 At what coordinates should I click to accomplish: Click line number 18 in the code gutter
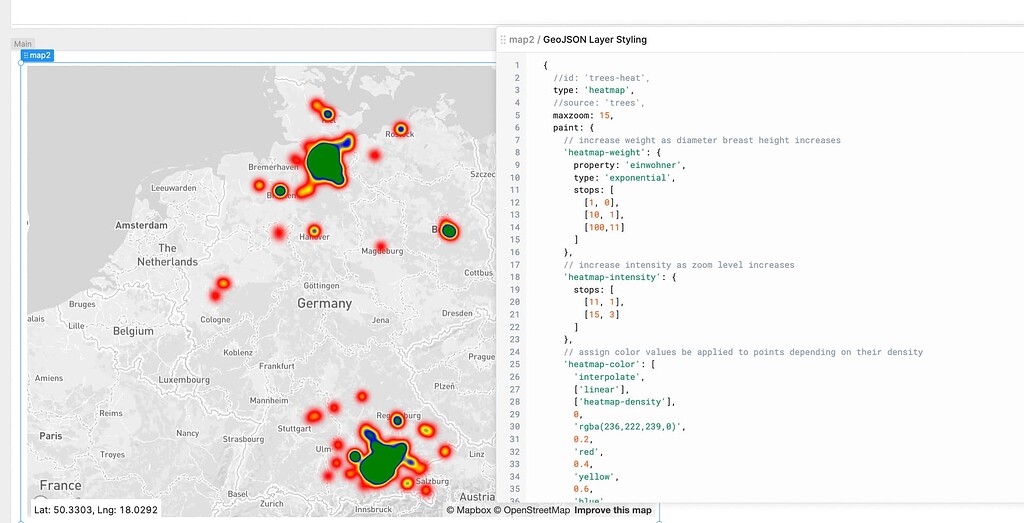coord(517,277)
